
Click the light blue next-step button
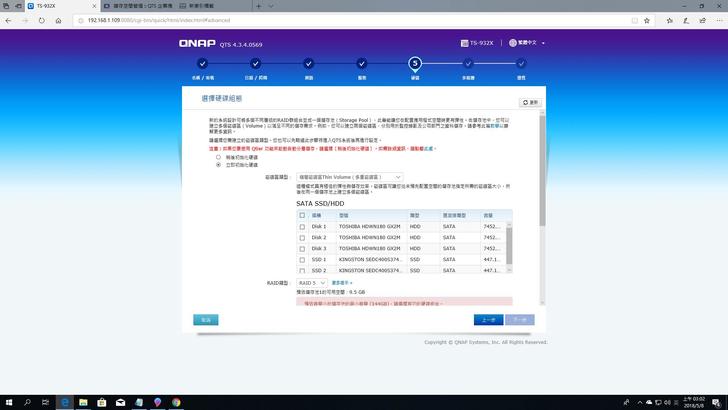point(520,319)
